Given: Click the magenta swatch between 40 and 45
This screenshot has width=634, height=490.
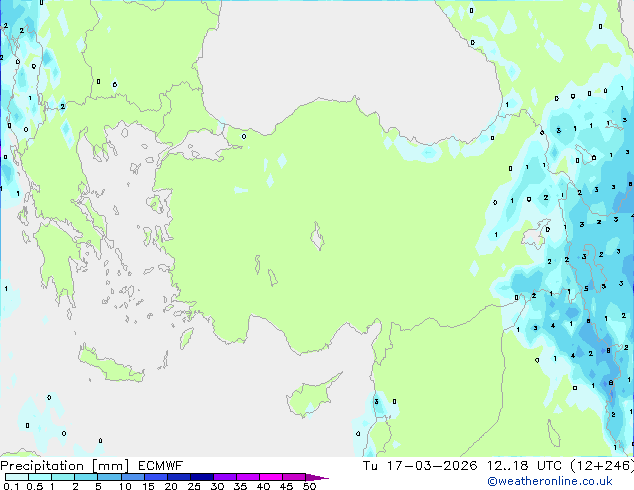Looking at the screenshot, I should point(271,477).
